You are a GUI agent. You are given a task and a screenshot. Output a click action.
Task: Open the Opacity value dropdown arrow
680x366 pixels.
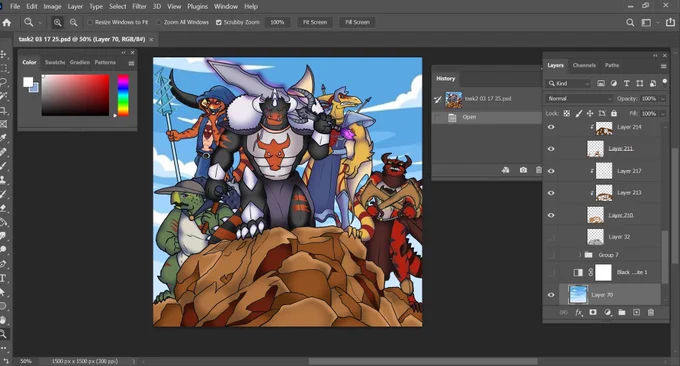(663, 99)
